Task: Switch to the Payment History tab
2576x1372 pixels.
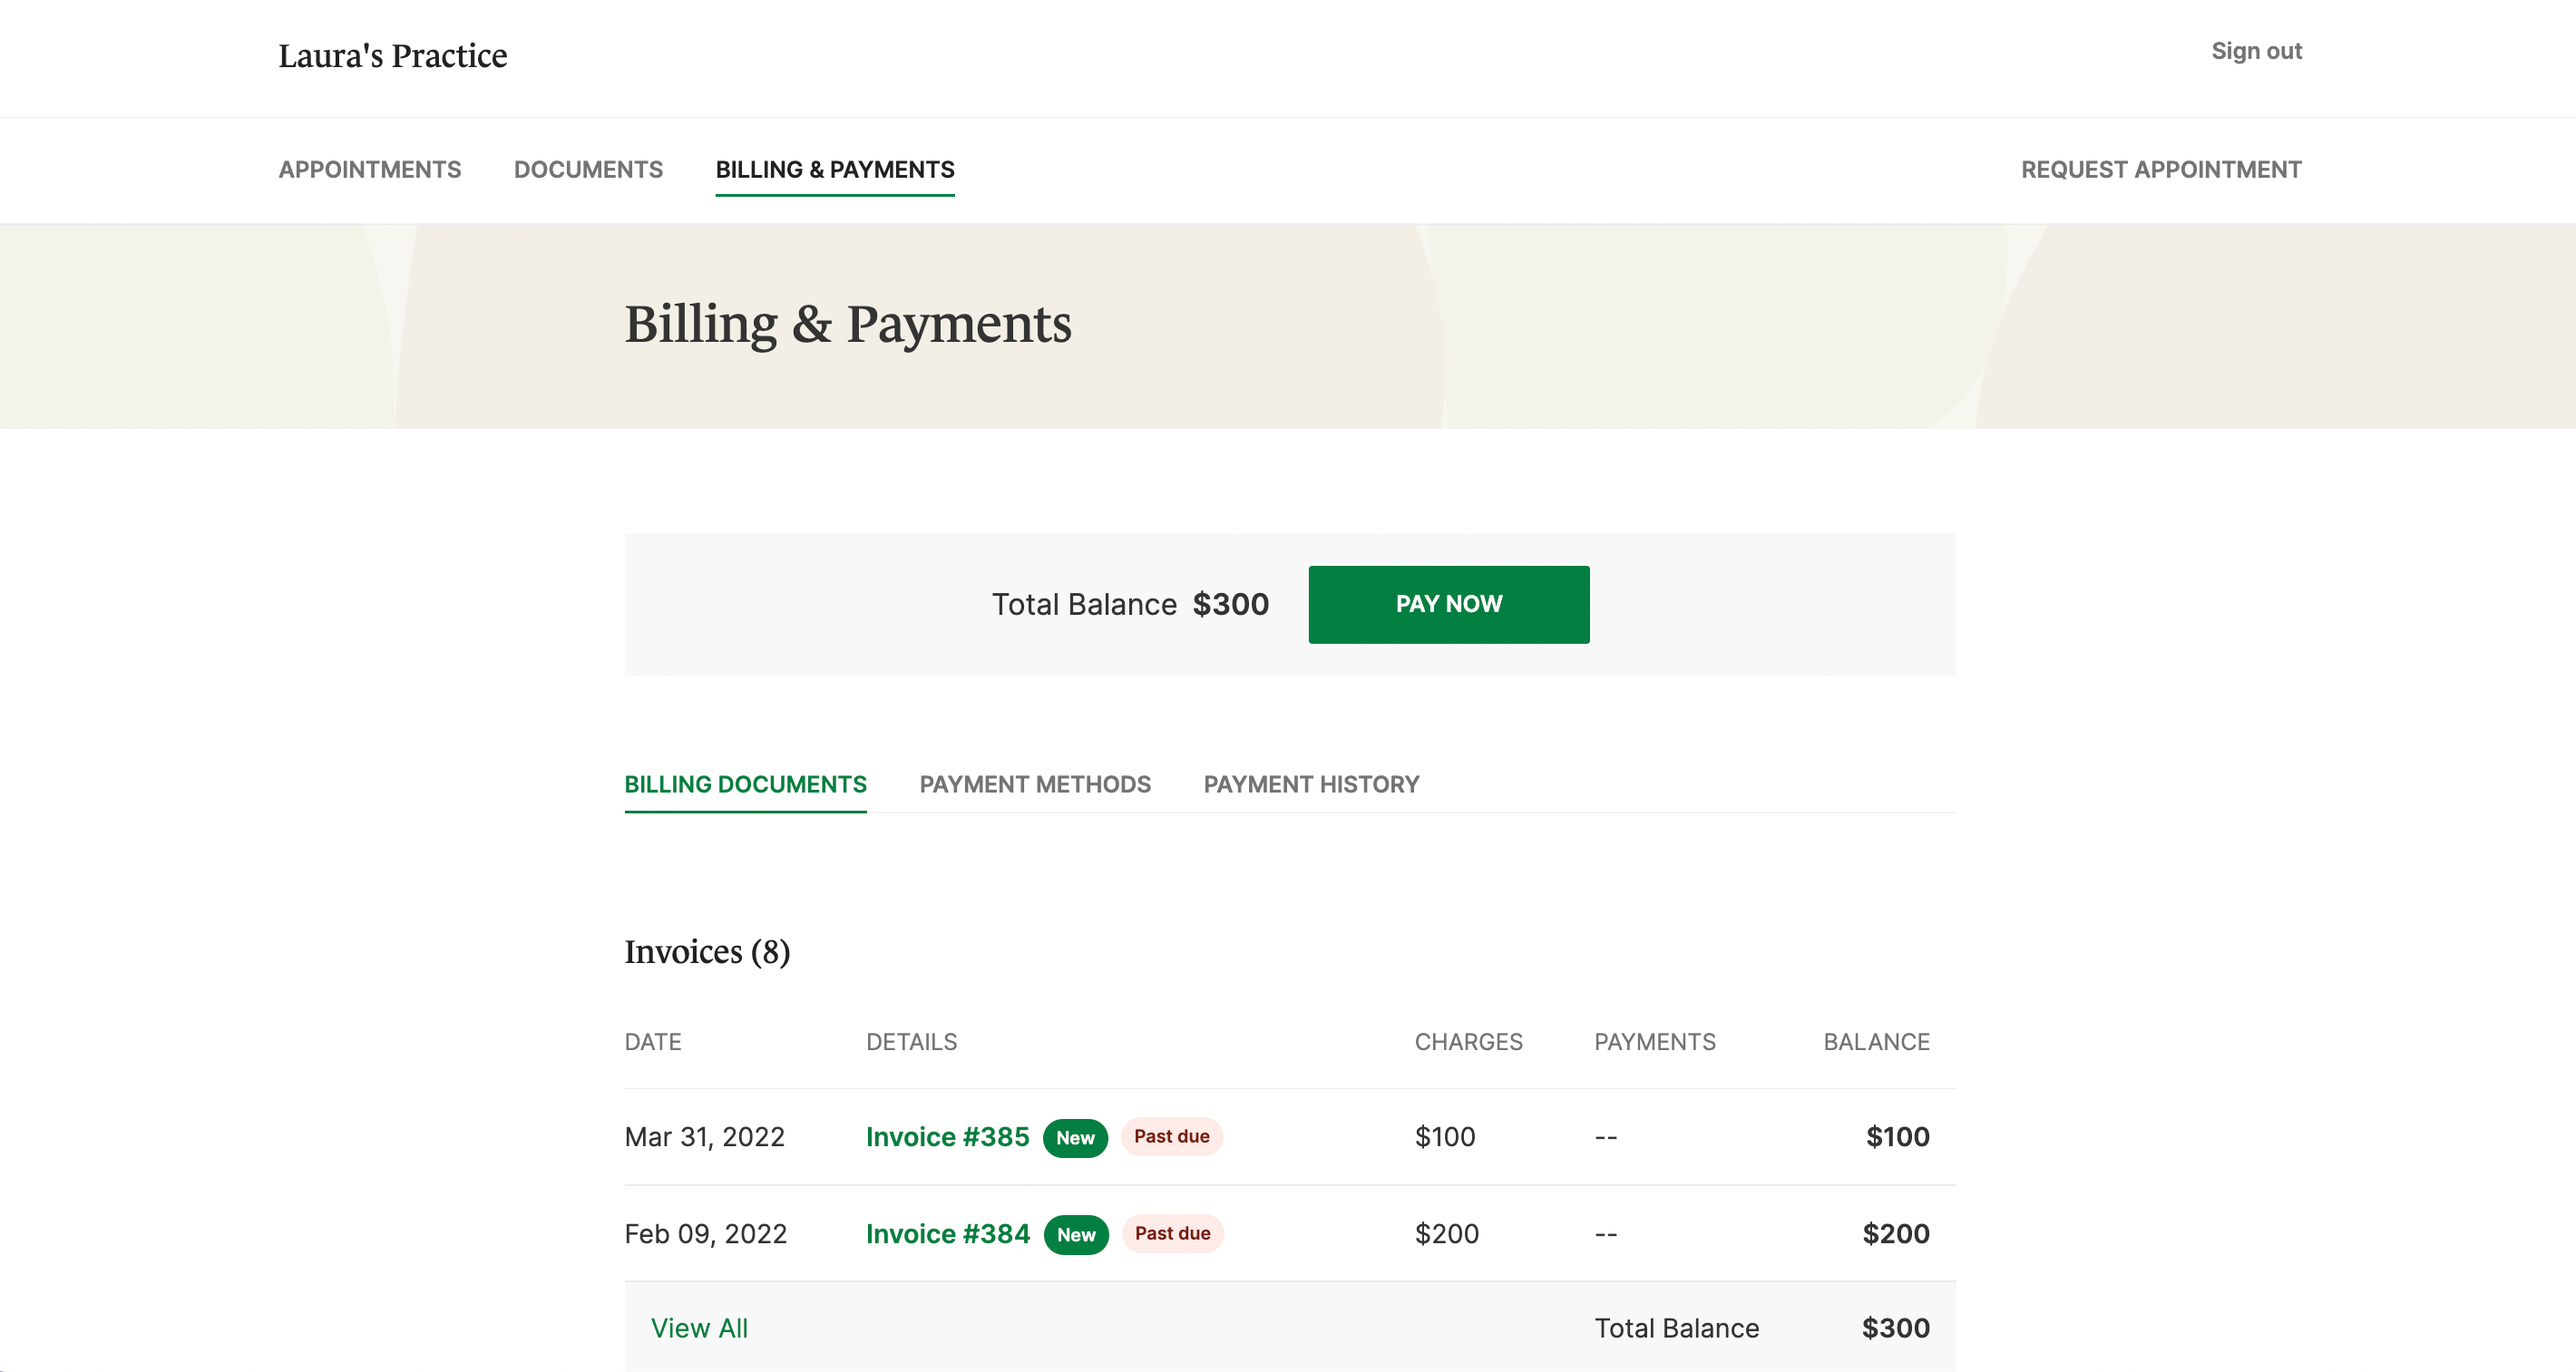Action: click(1311, 784)
